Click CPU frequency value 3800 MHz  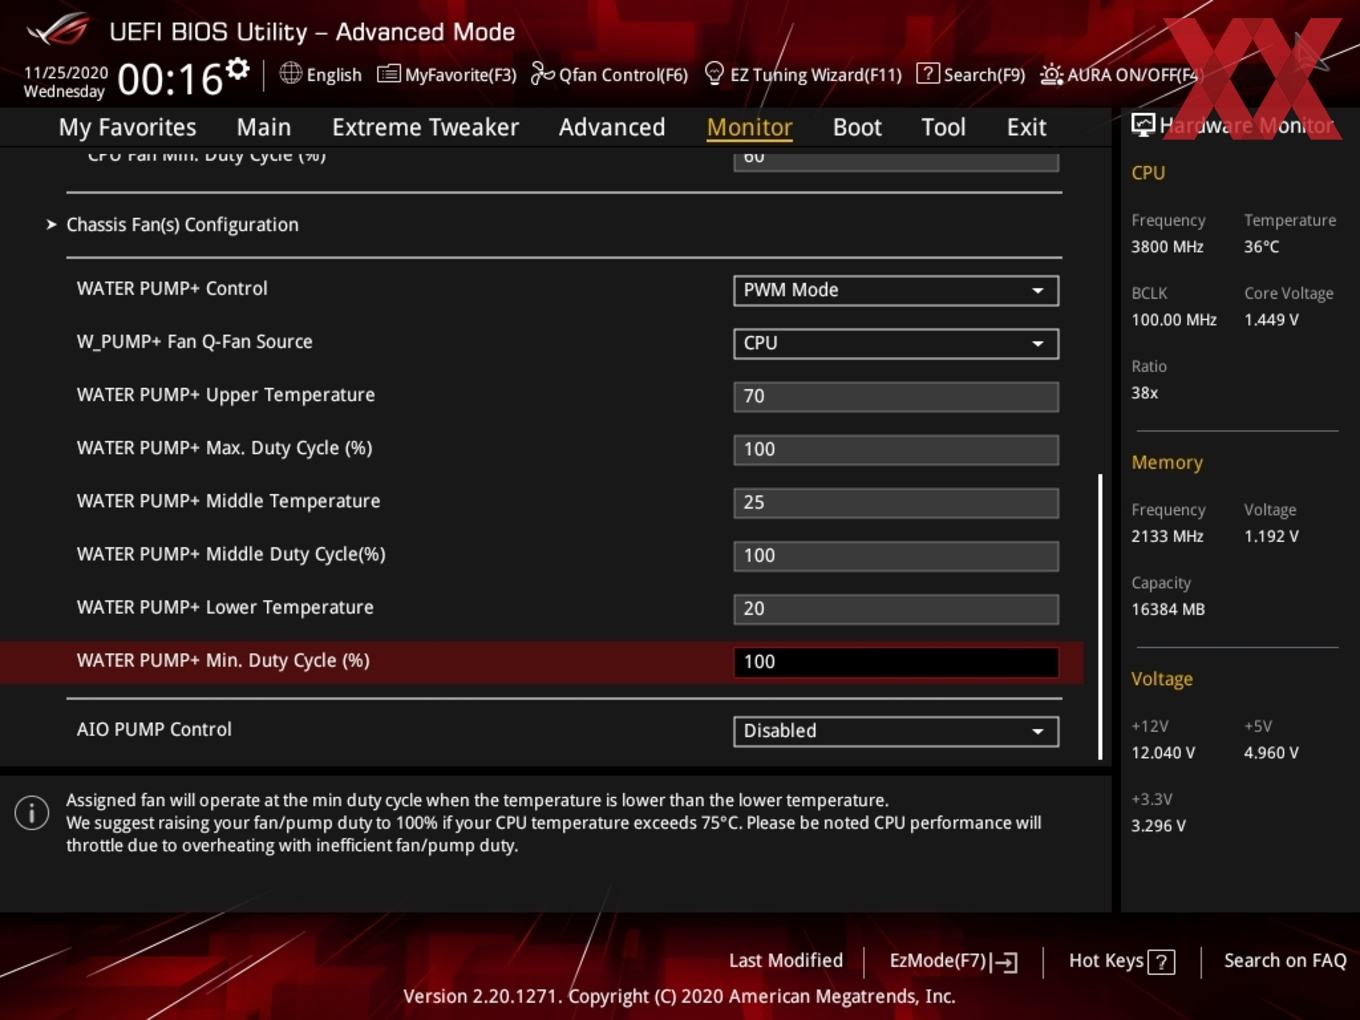[x=1167, y=246]
